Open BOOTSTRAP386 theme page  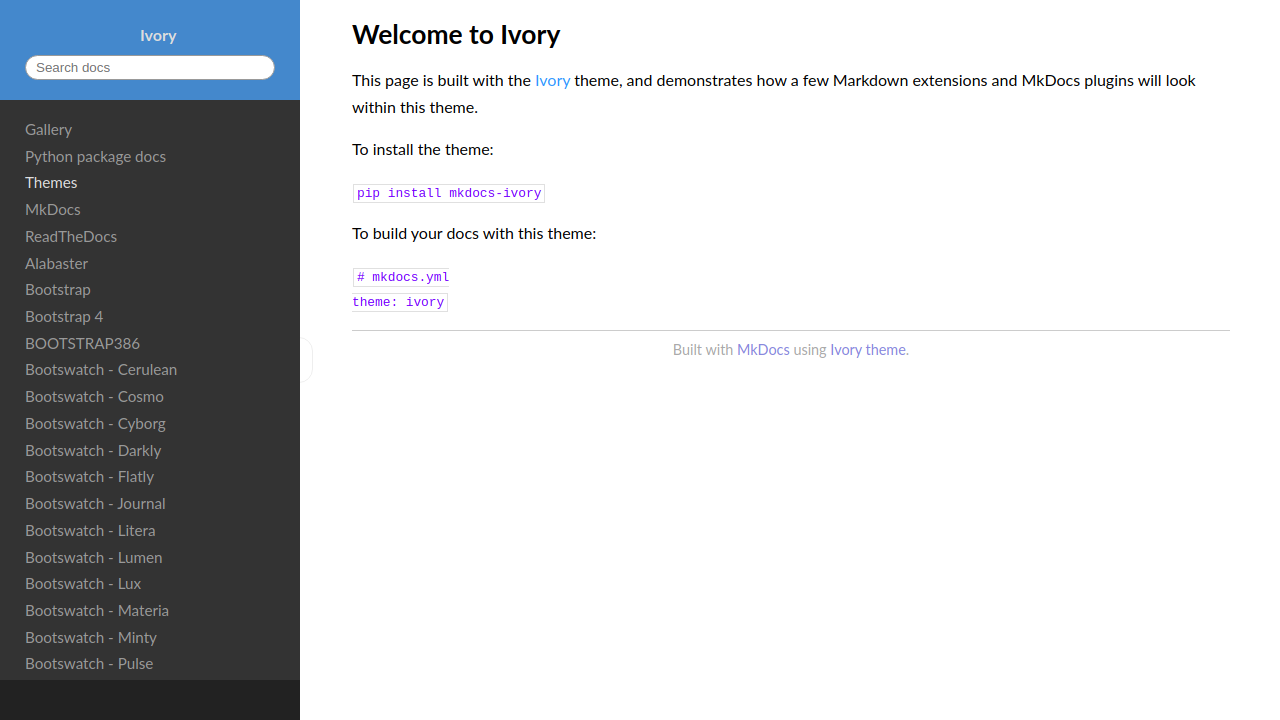pos(82,343)
